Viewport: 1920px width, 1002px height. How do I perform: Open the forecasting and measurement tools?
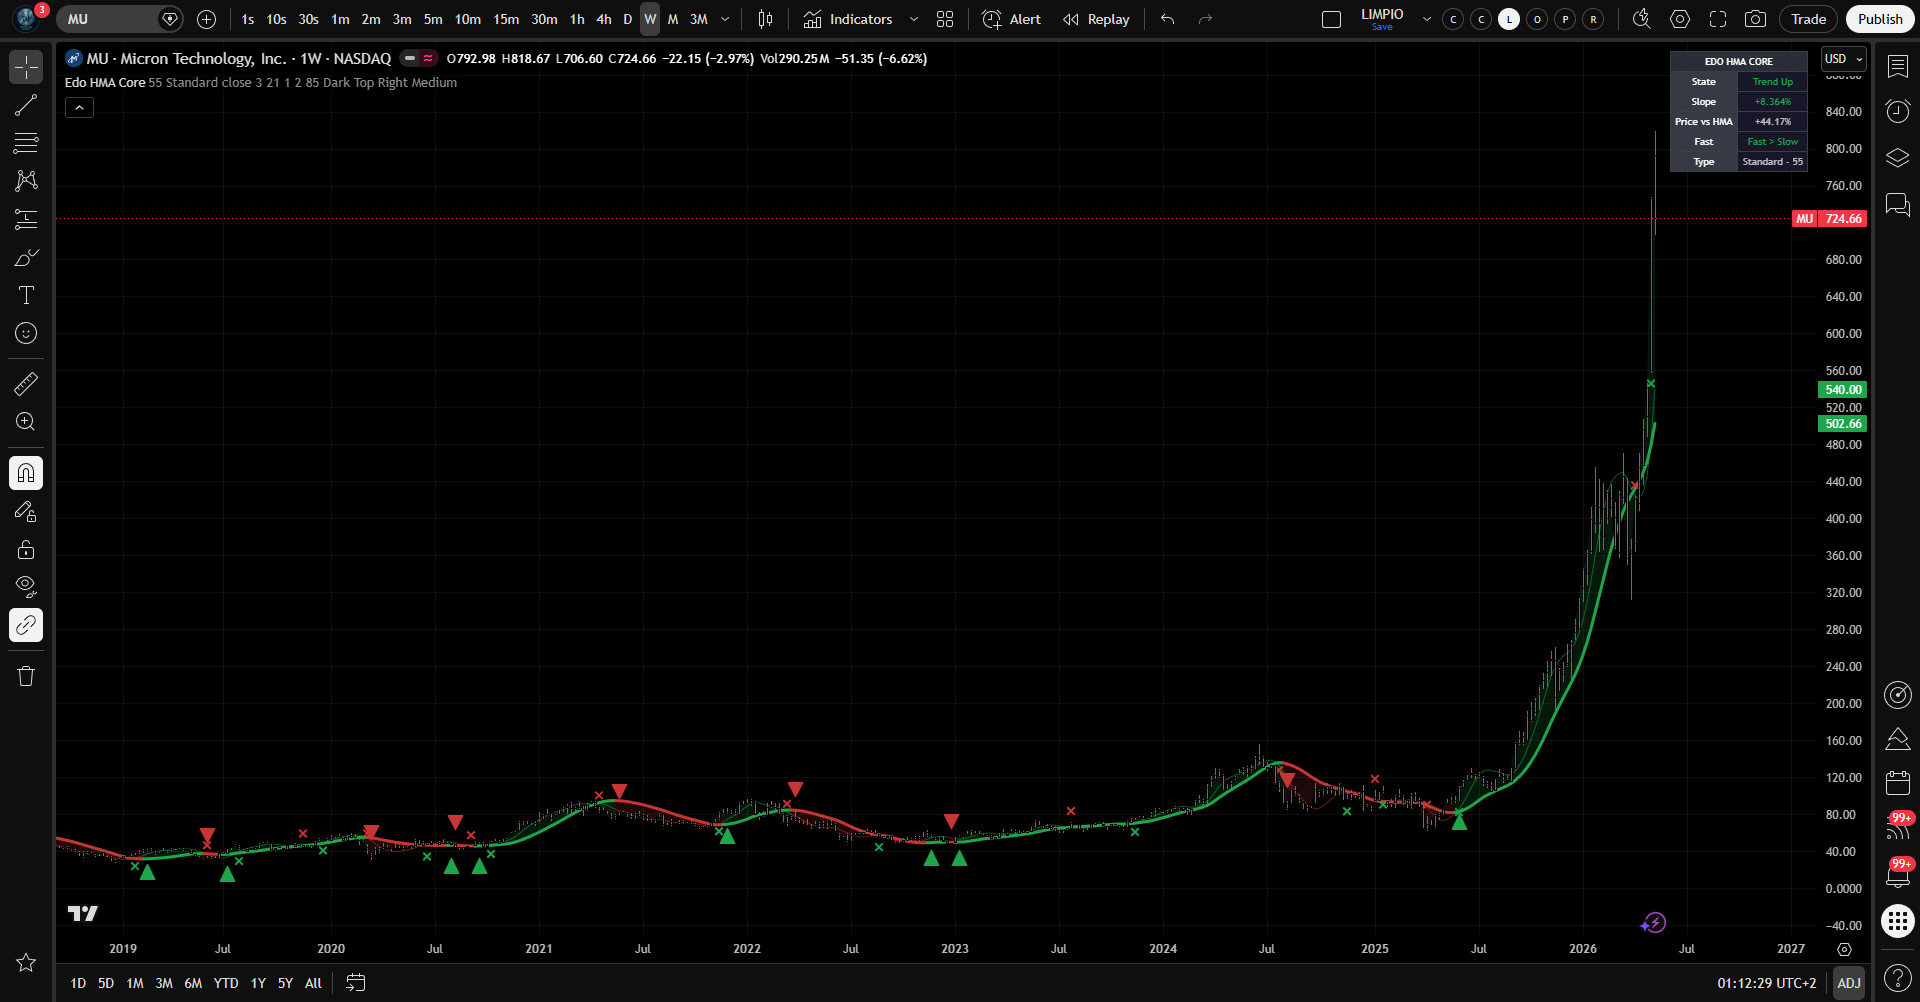point(26,219)
